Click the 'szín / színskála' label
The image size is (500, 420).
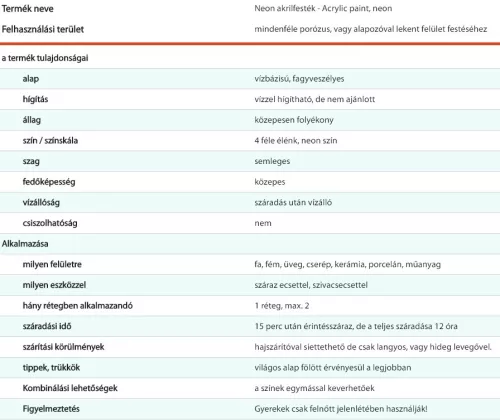(50, 141)
